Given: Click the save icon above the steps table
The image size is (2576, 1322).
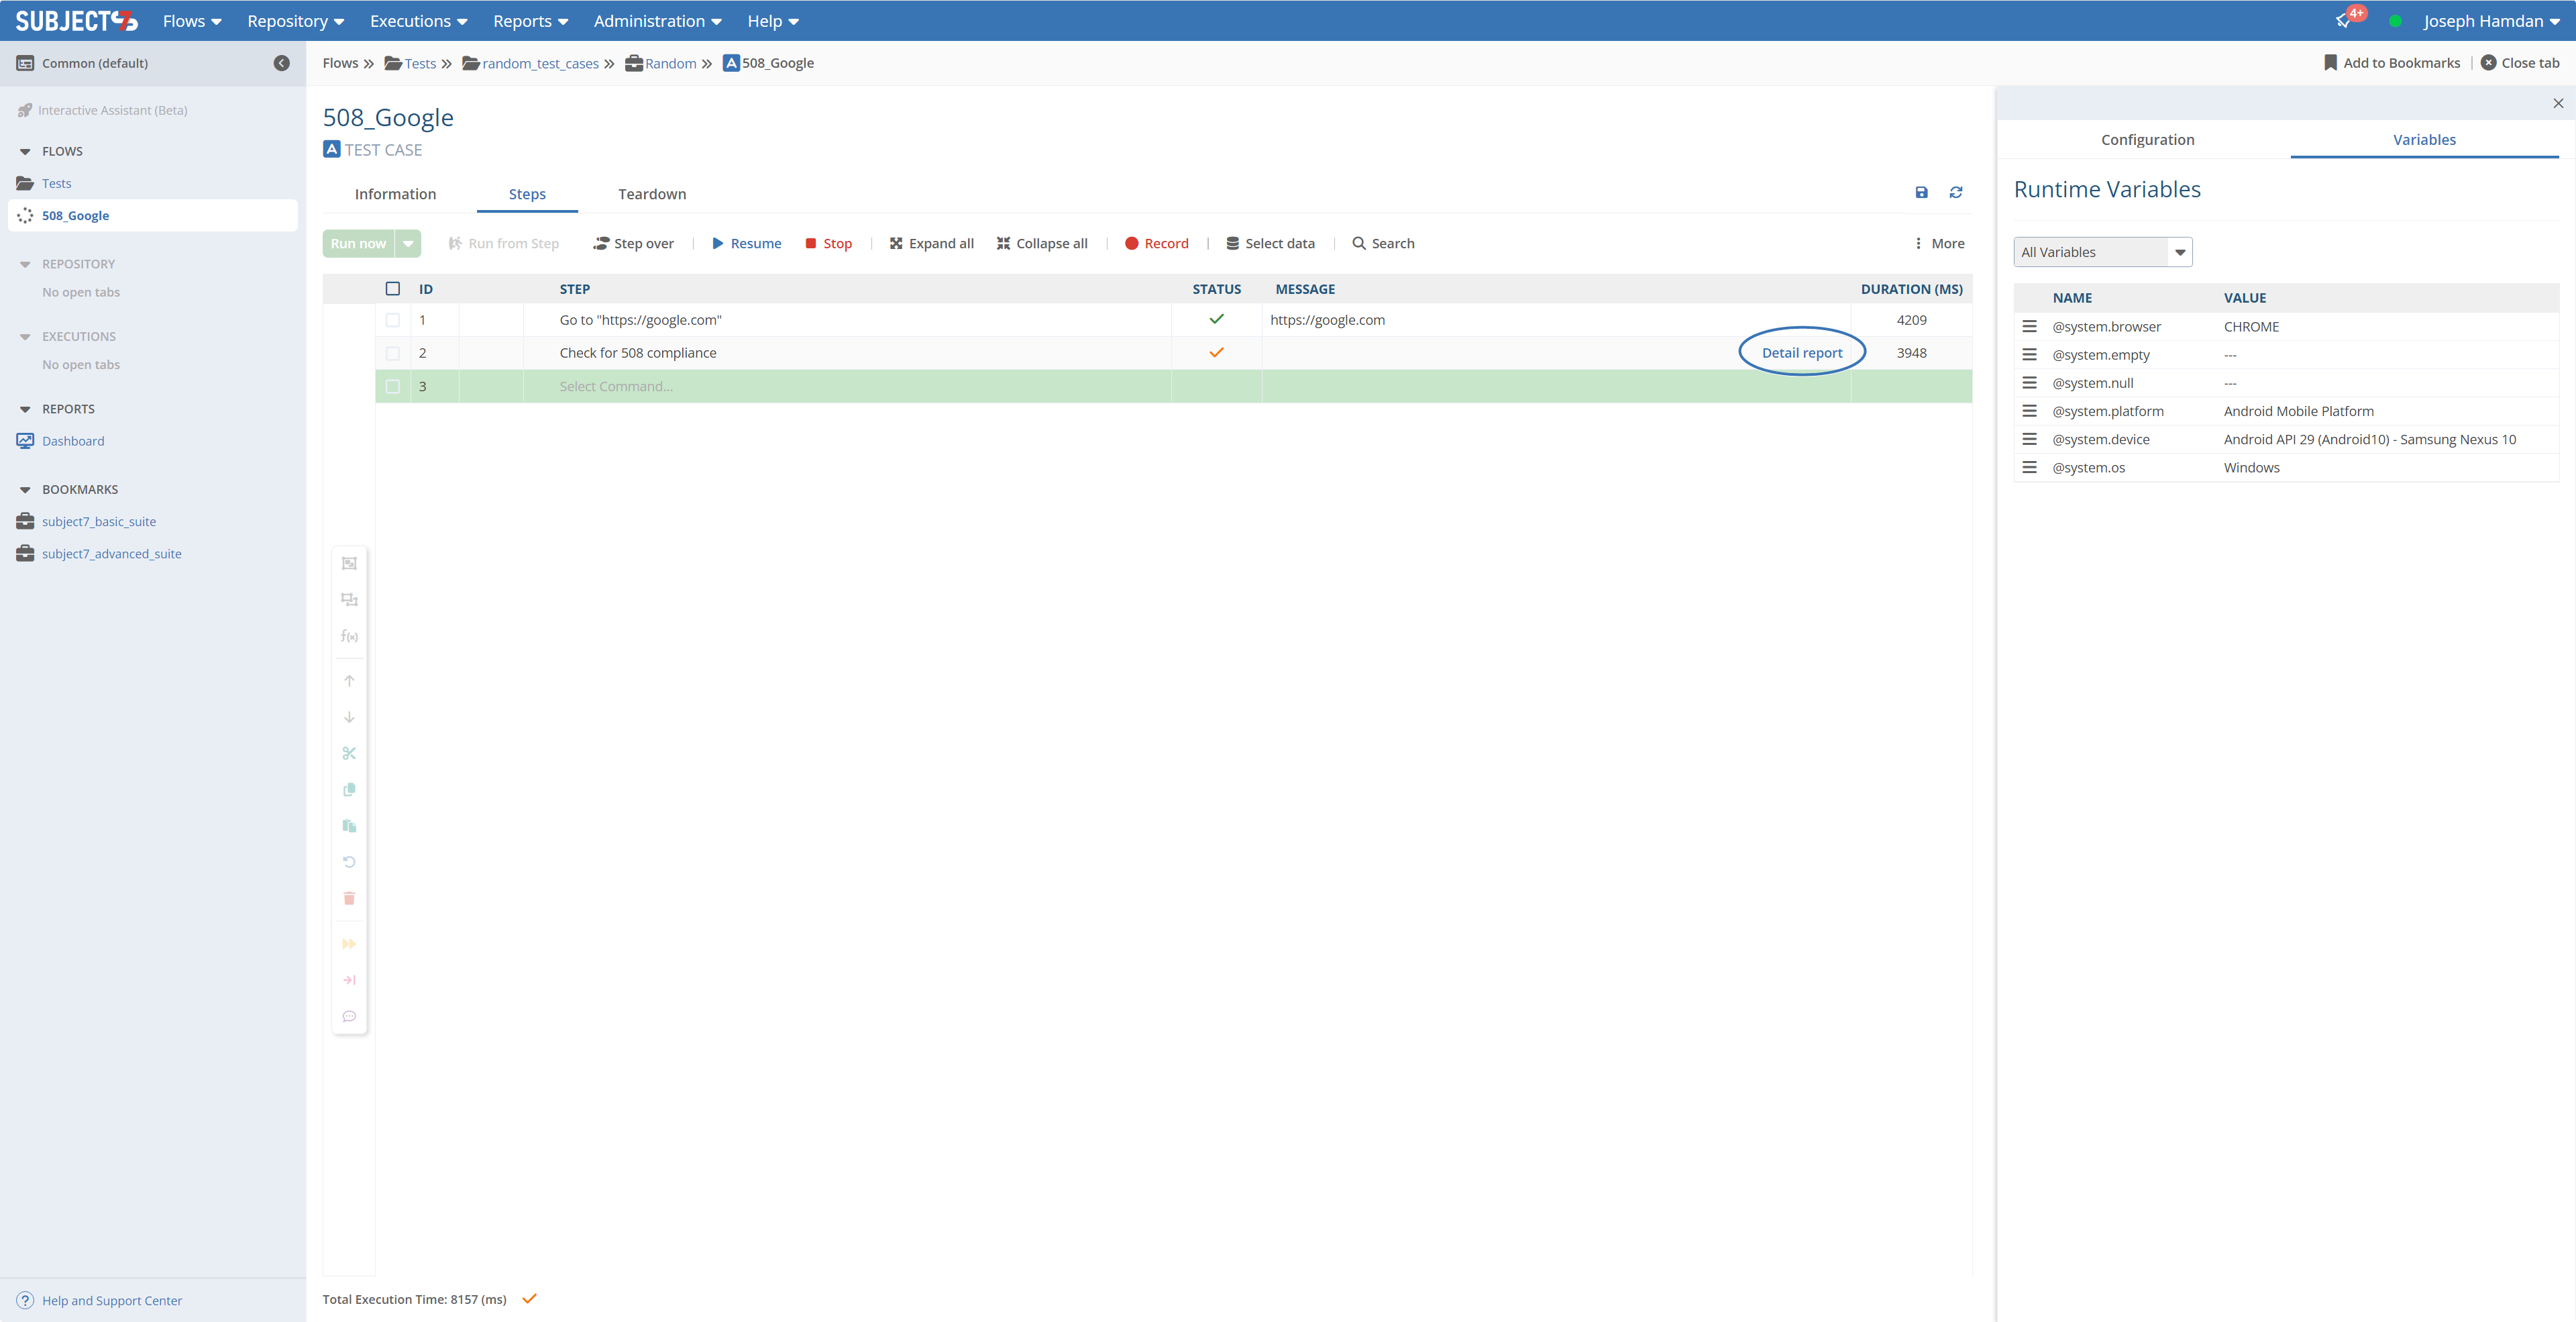Looking at the screenshot, I should pos(1921,192).
